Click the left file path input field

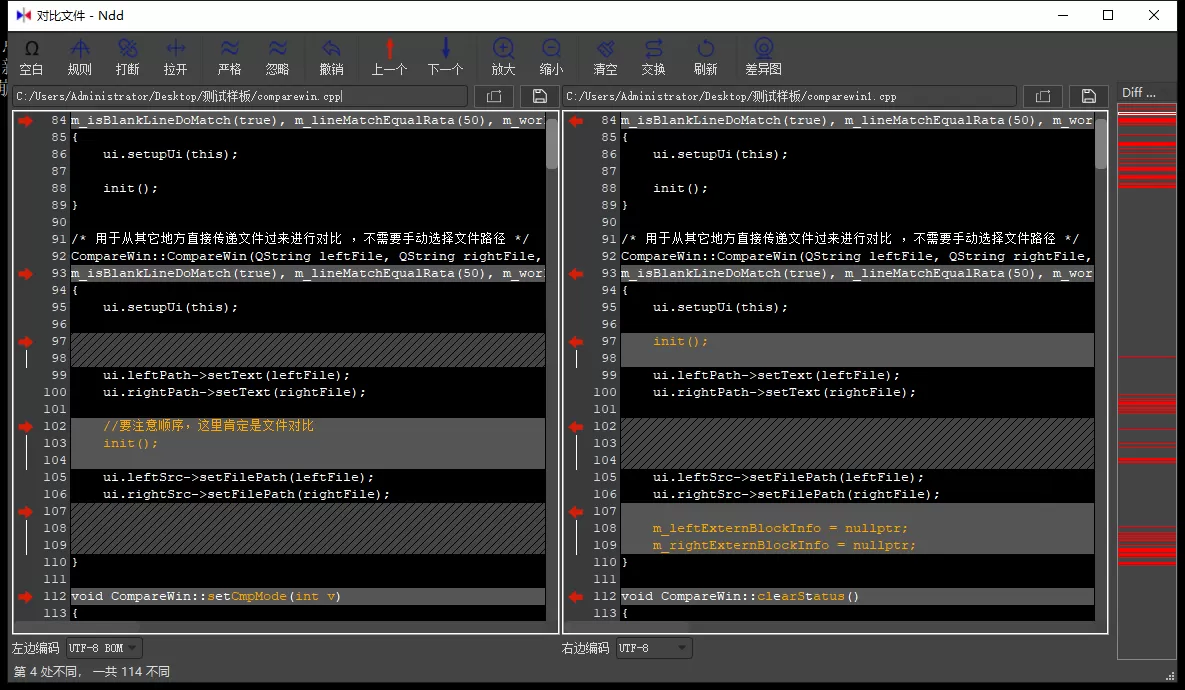pyautogui.click(x=240, y=95)
